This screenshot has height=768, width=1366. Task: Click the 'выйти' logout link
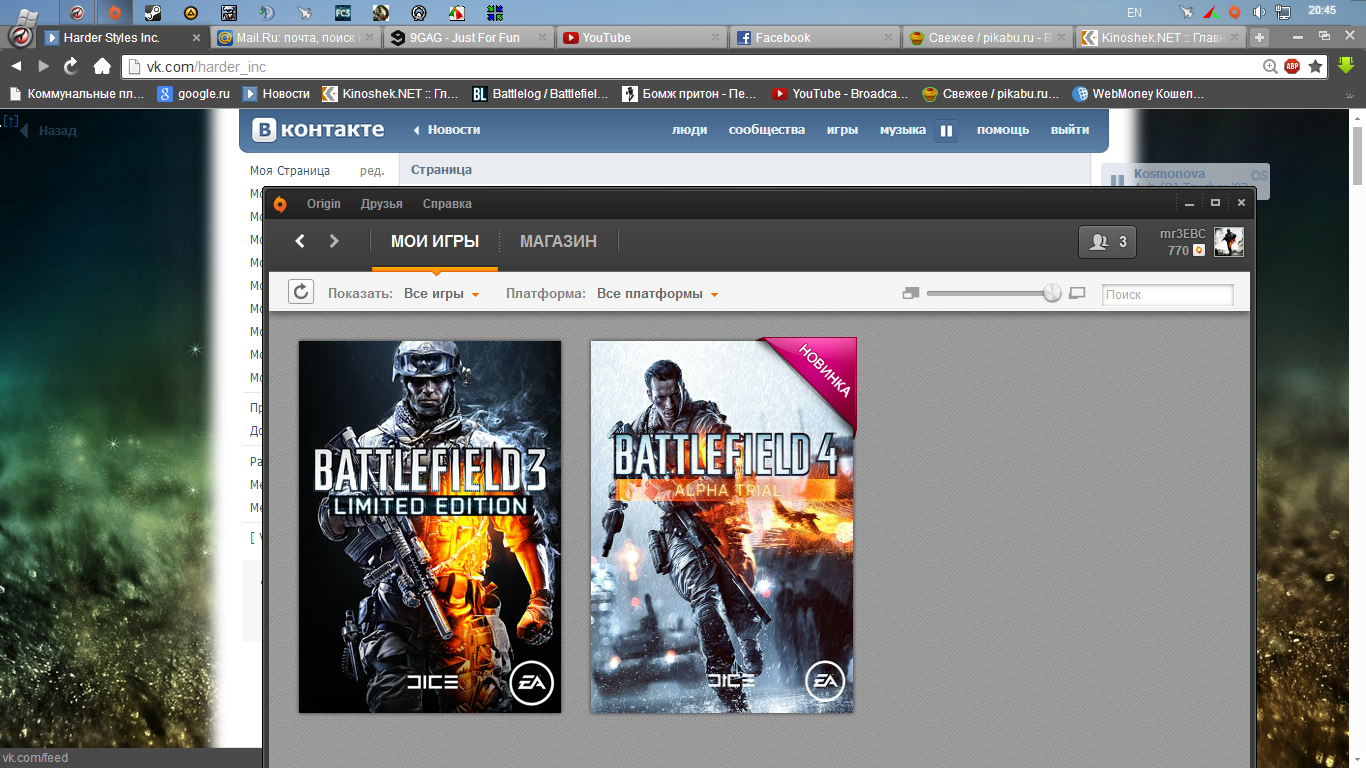1070,130
